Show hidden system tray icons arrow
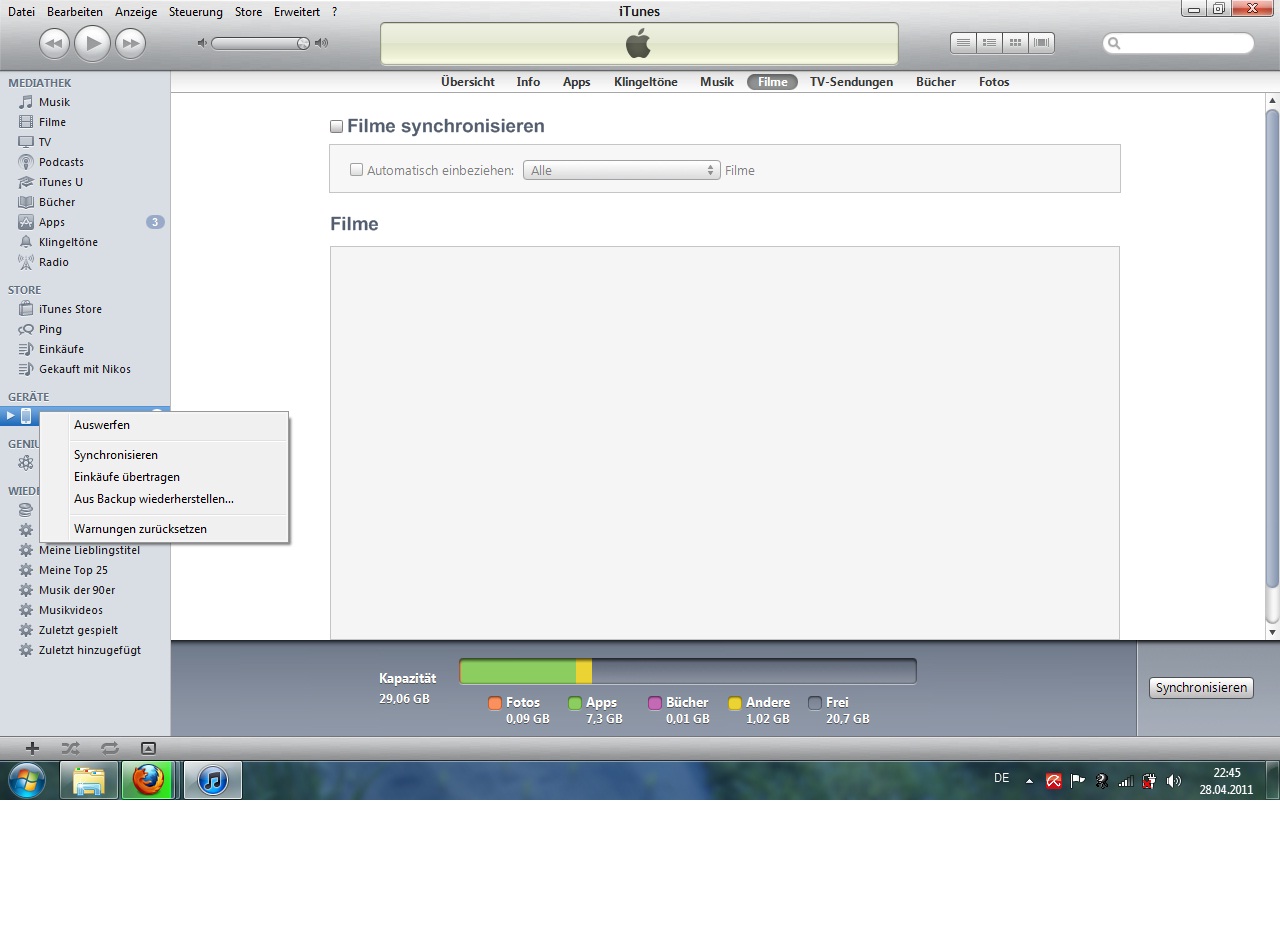 1029,781
